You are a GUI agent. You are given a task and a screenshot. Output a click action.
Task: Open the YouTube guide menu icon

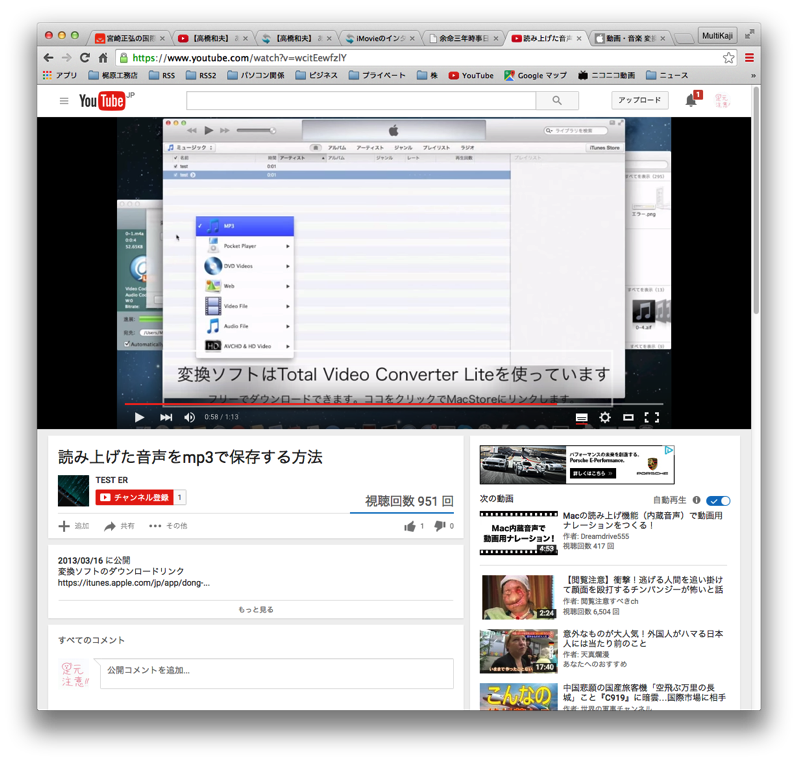point(64,101)
